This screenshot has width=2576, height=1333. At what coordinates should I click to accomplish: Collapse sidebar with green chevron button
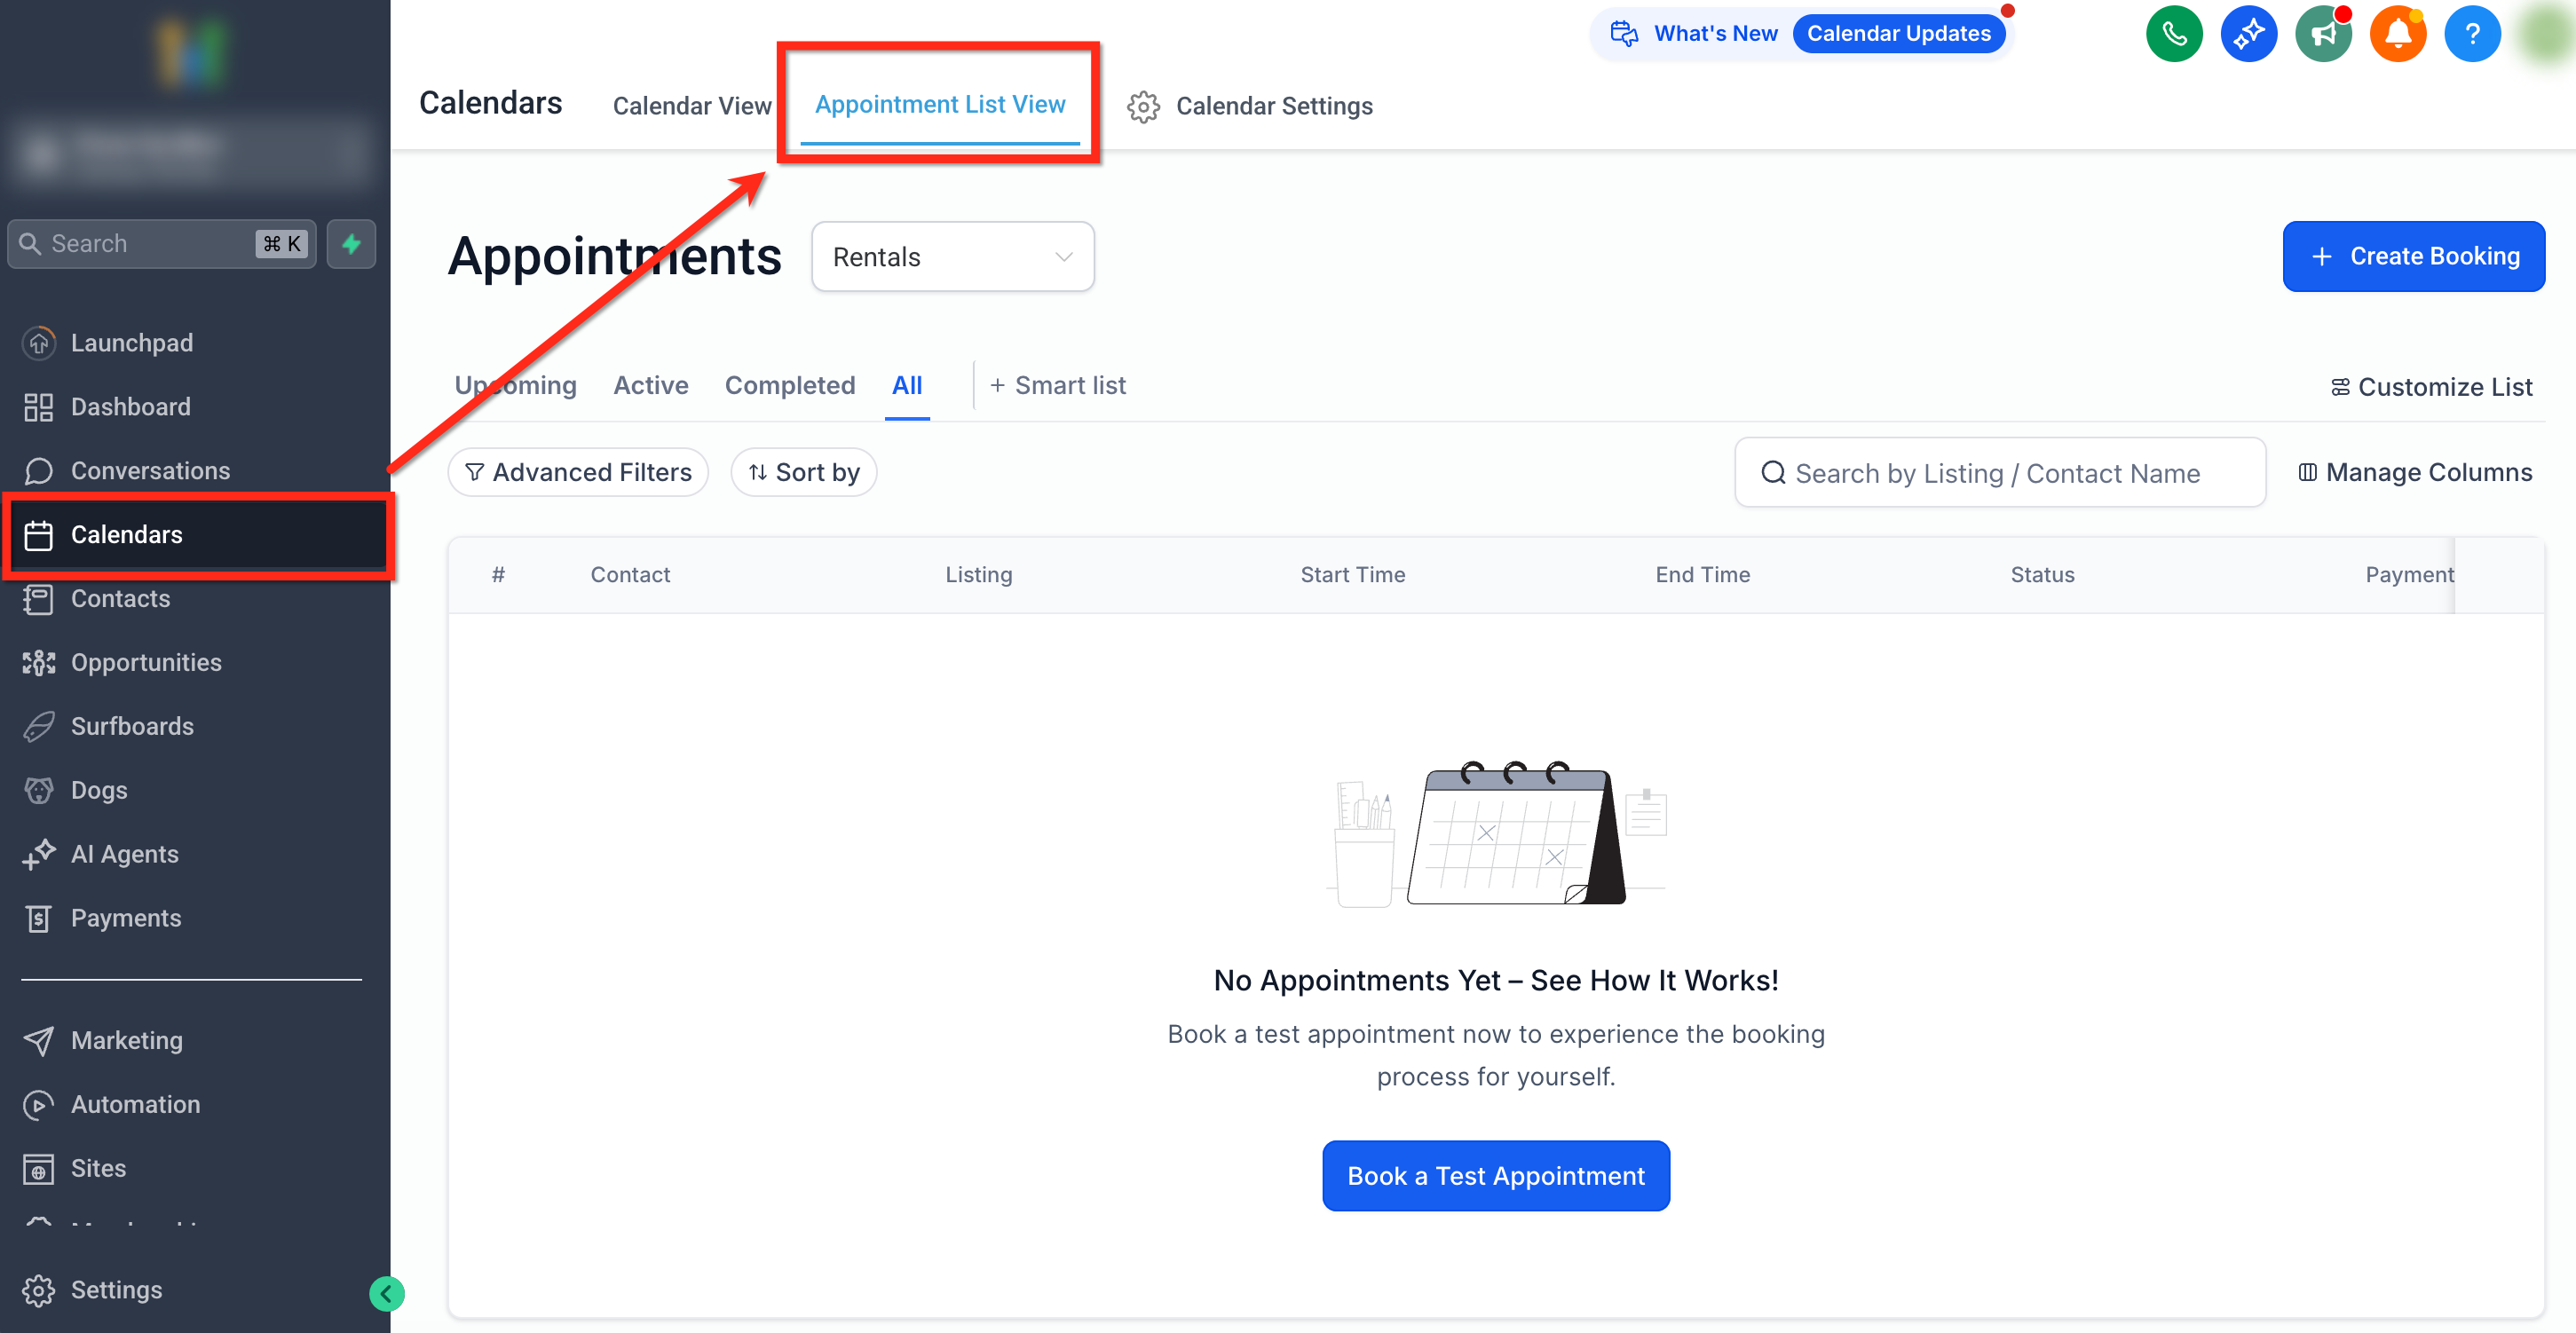pos(386,1293)
